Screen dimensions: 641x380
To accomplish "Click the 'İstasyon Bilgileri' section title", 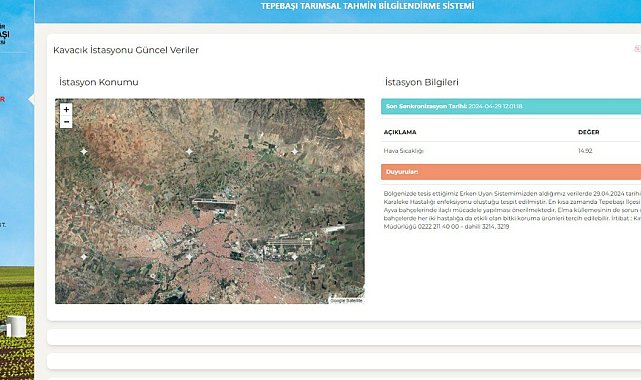I will point(421,82).
